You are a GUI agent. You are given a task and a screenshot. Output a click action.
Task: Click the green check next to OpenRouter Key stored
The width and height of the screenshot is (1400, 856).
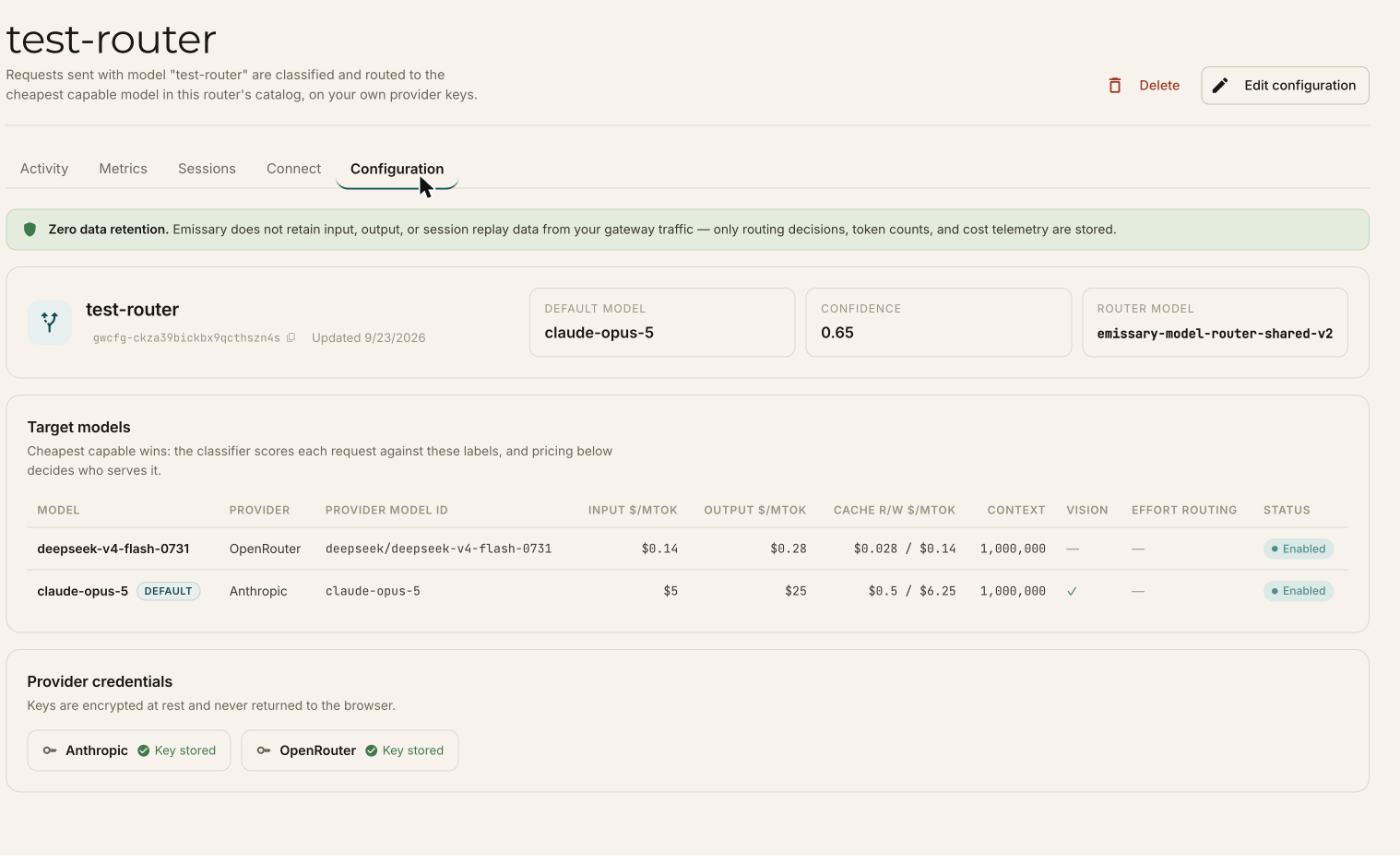coord(371,750)
